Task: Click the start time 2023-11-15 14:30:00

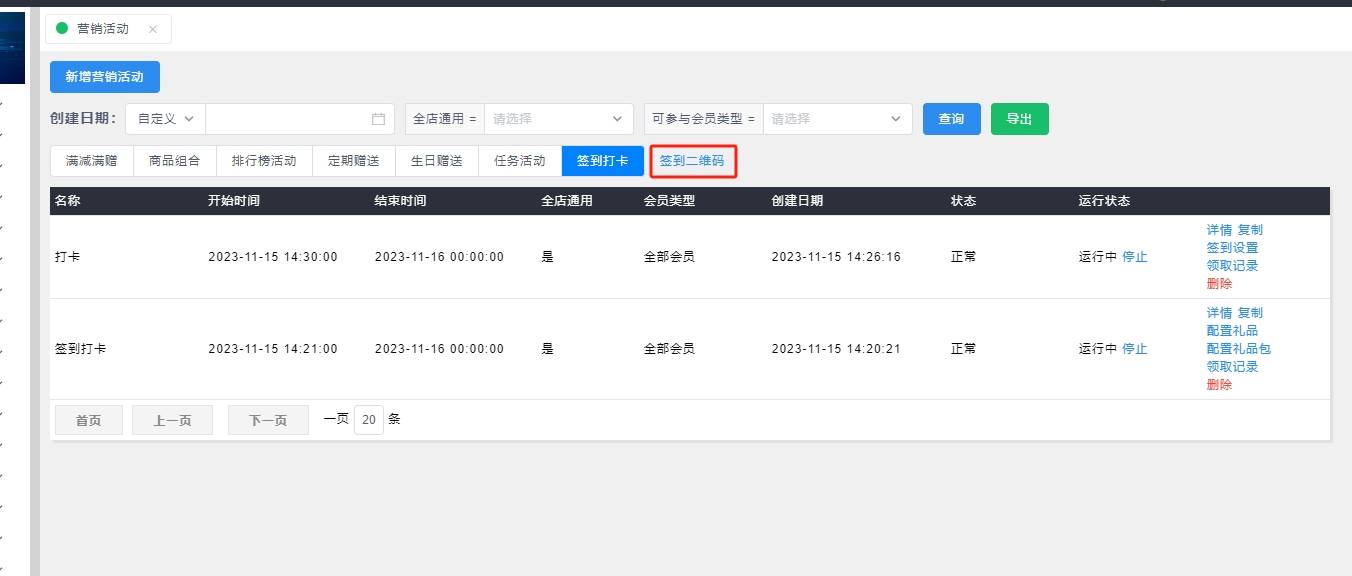Action: [x=273, y=257]
